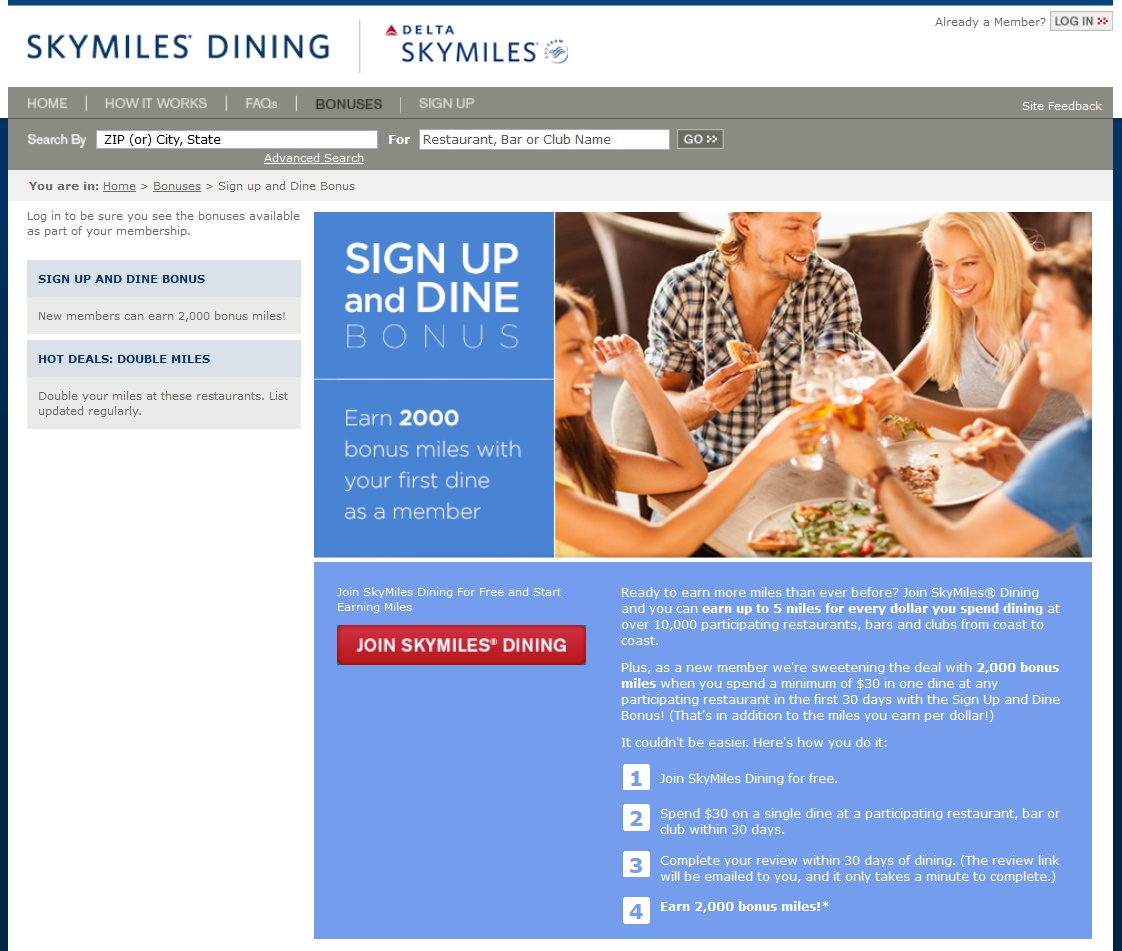Click the Delta SkyMiles logo
The image size is (1122, 951).
click(476, 44)
